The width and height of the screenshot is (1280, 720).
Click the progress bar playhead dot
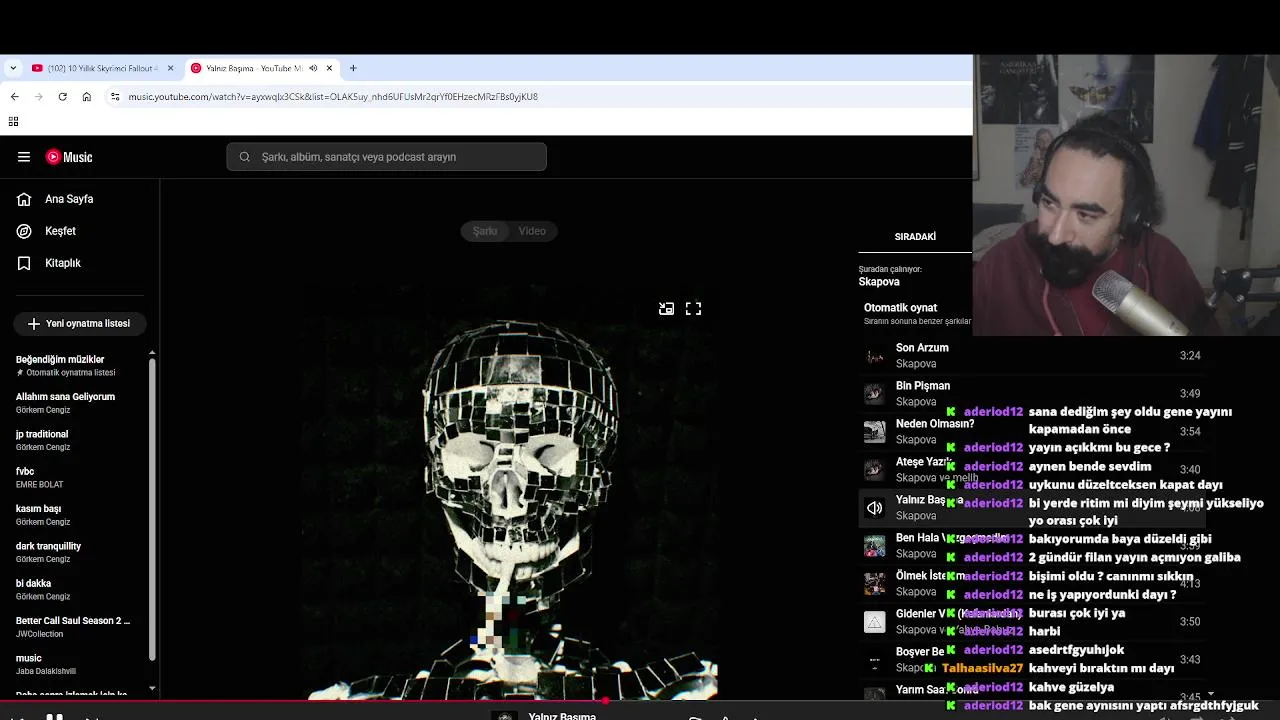point(605,701)
